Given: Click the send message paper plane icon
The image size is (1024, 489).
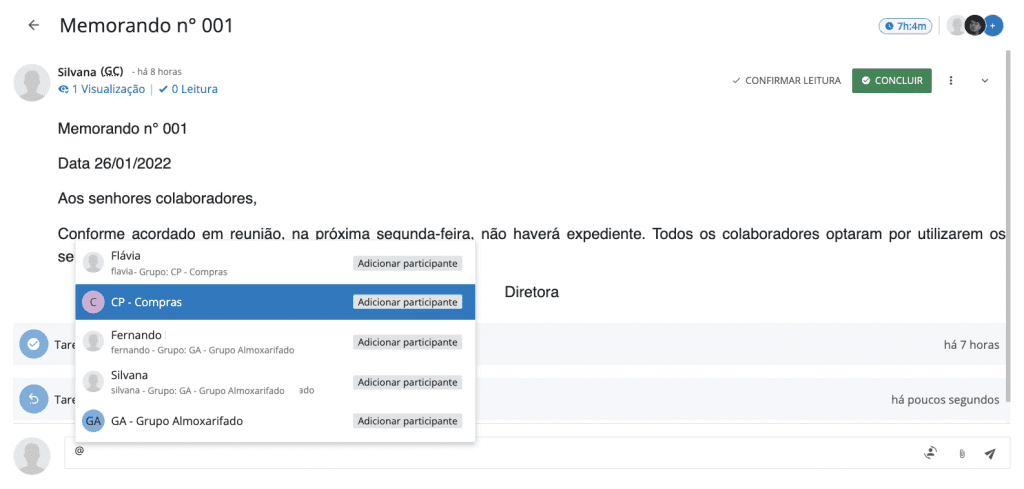Looking at the screenshot, I should point(989,453).
